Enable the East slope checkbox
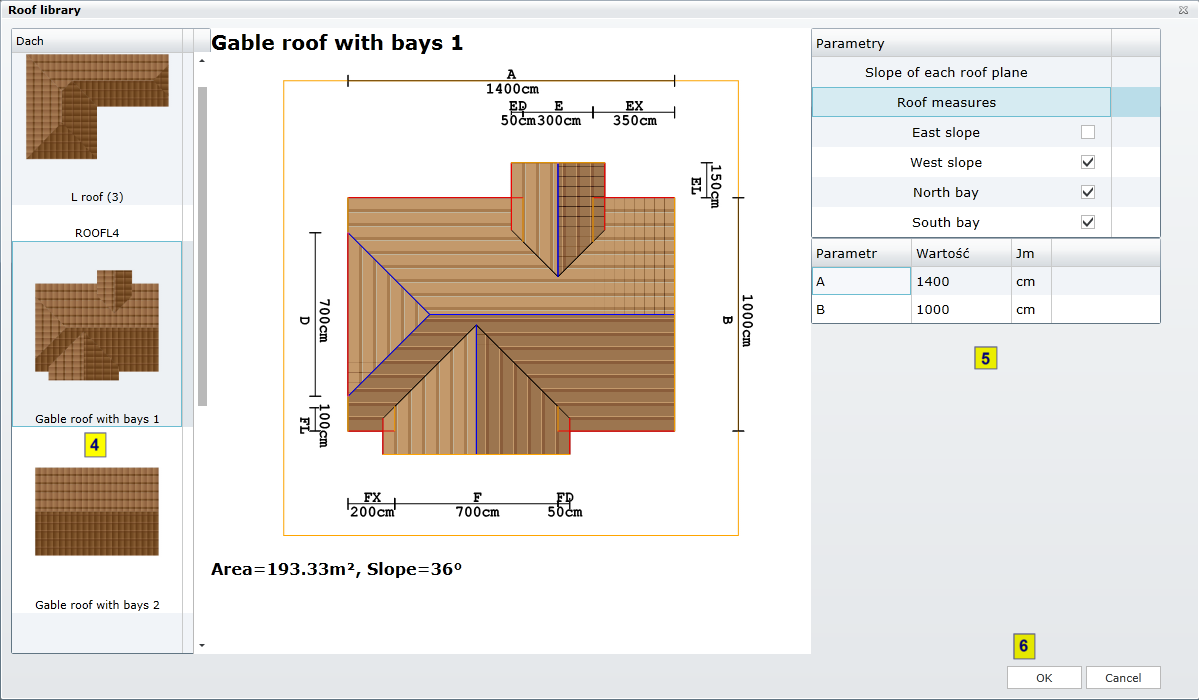This screenshot has height=700, width=1199. pyautogui.click(x=1088, y=132)
